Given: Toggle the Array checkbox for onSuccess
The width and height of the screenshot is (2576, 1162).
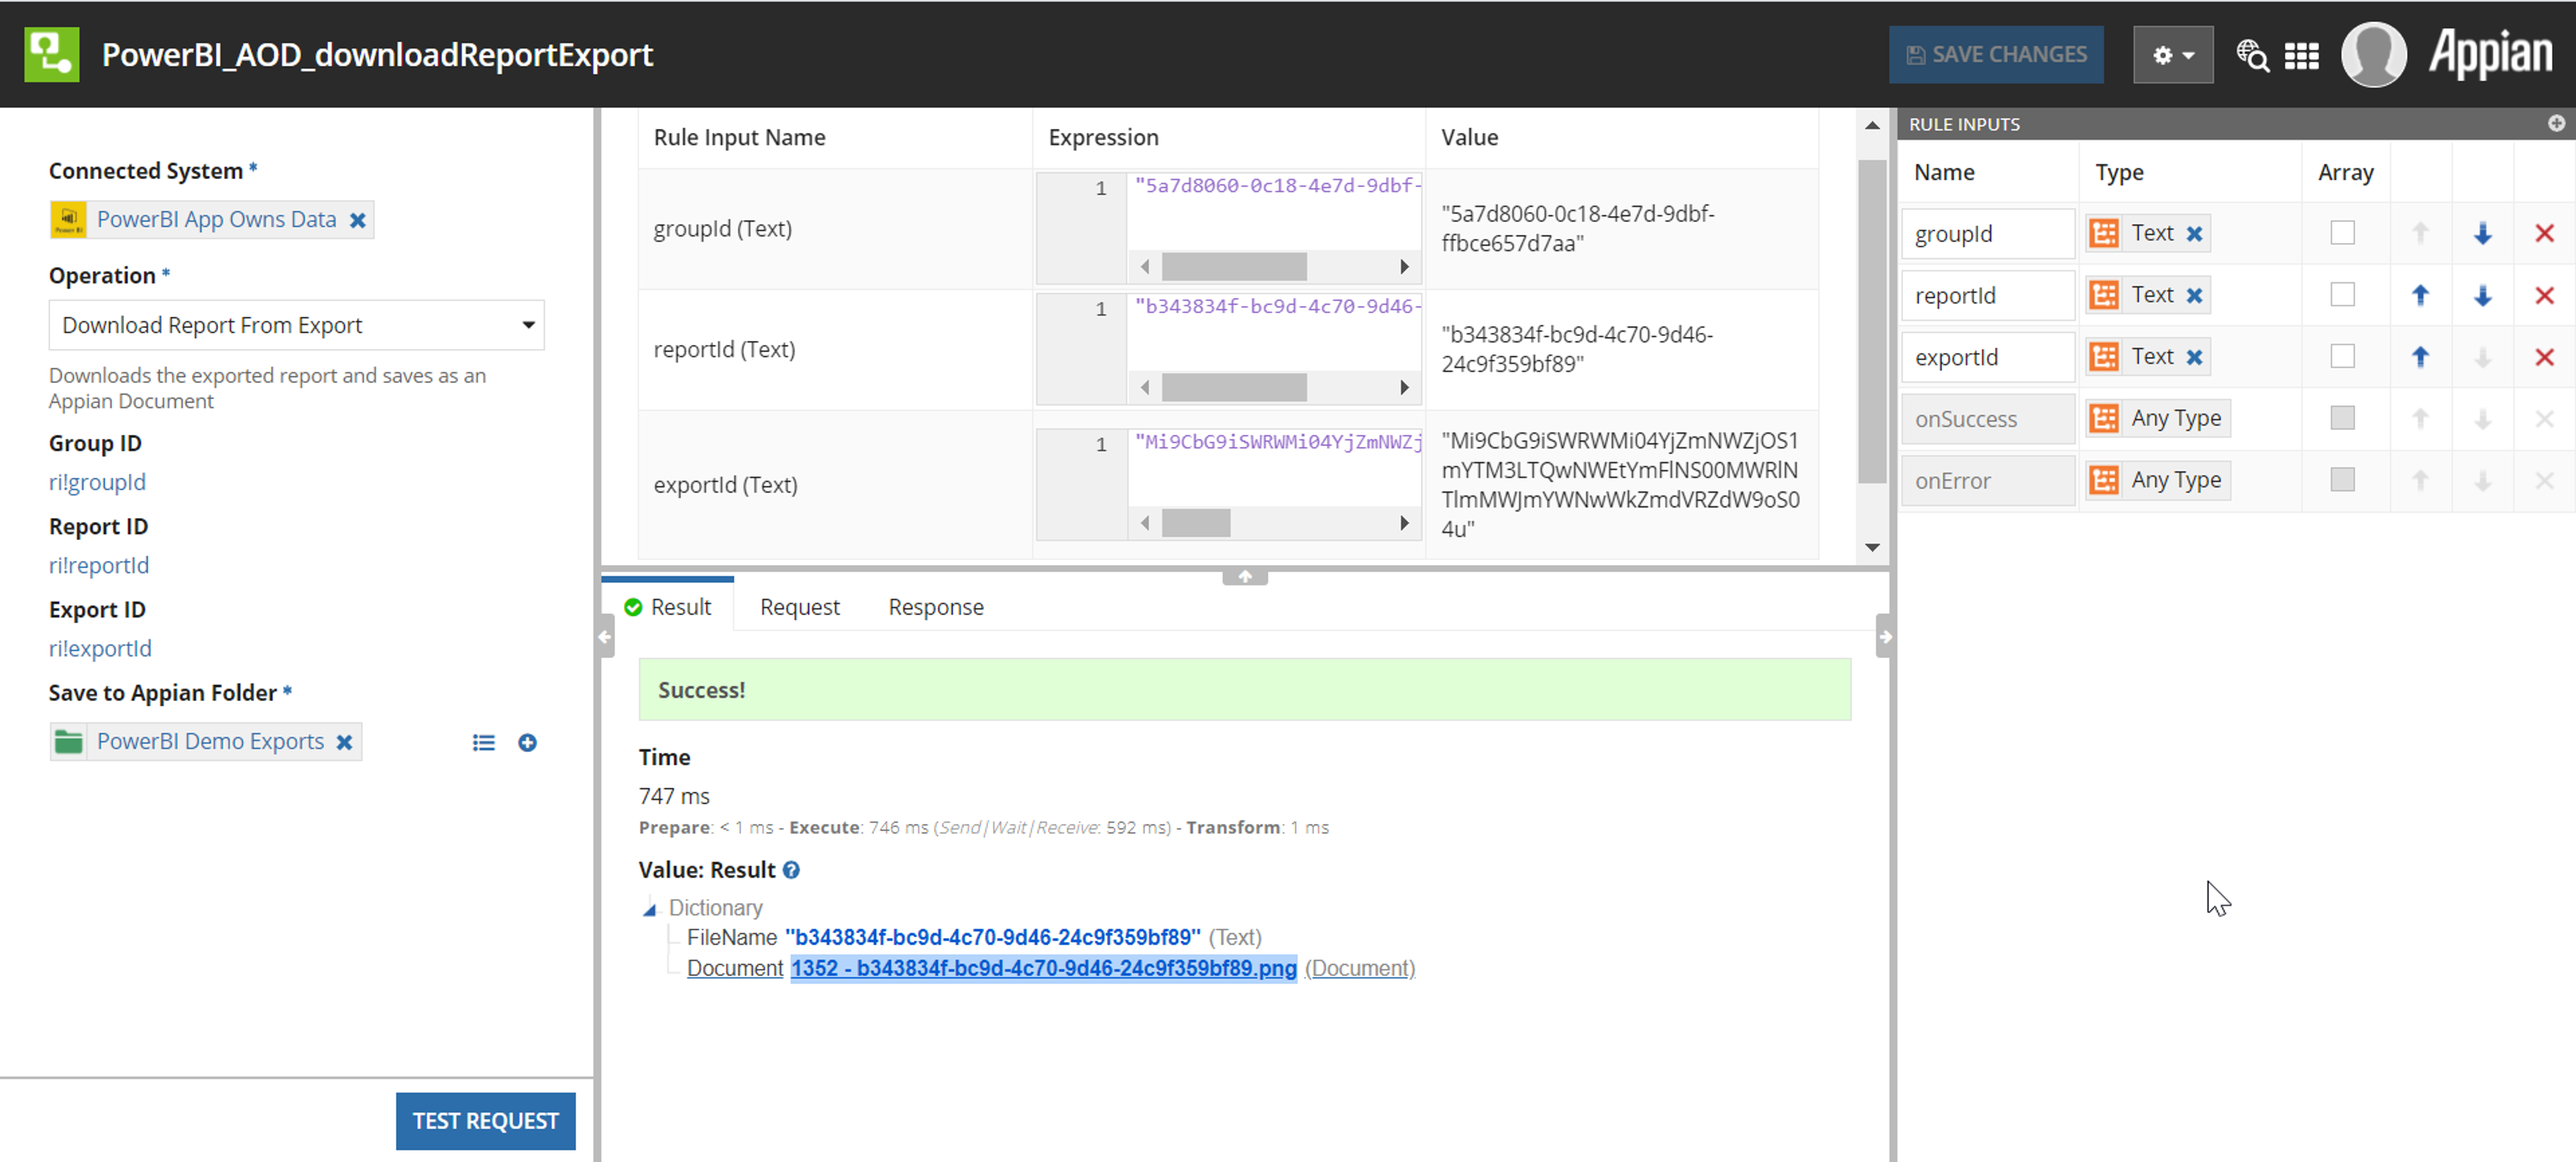Looking at the screenshot, I should (x=2342, y=418).
